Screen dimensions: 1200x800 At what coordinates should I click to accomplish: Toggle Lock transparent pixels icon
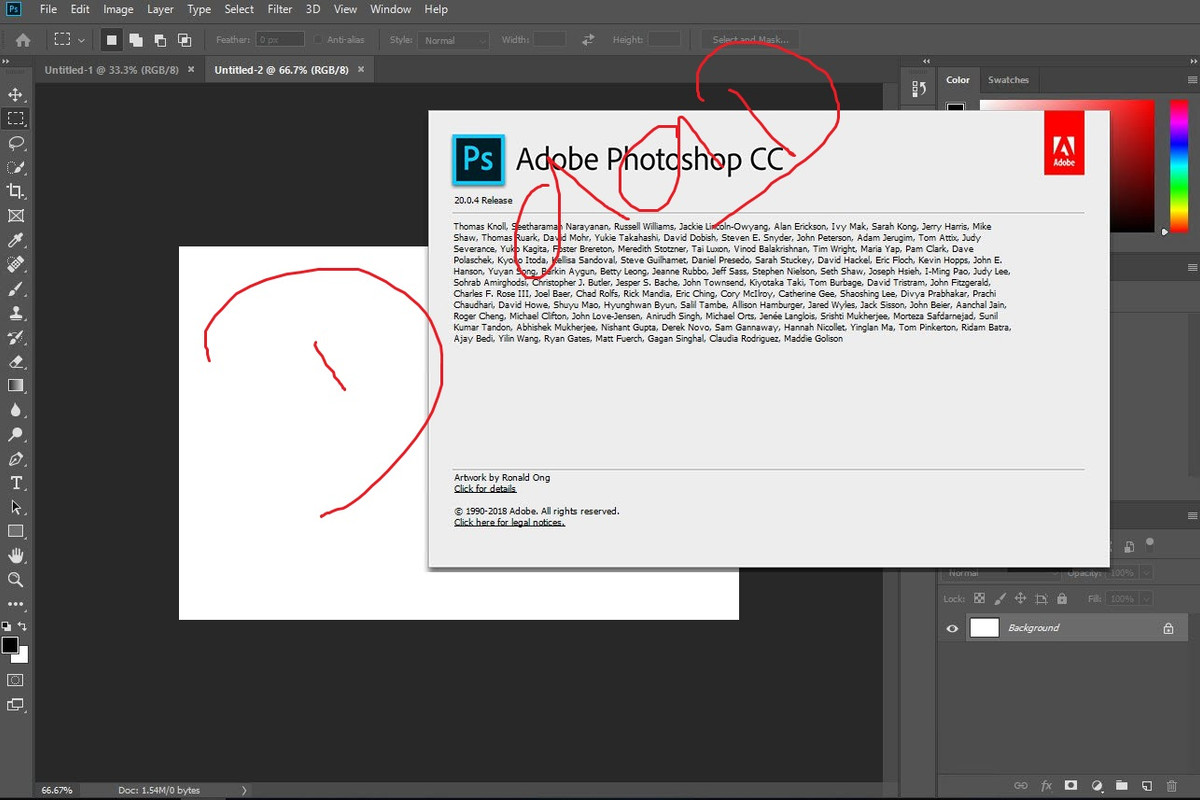click(x=979, y=598)
